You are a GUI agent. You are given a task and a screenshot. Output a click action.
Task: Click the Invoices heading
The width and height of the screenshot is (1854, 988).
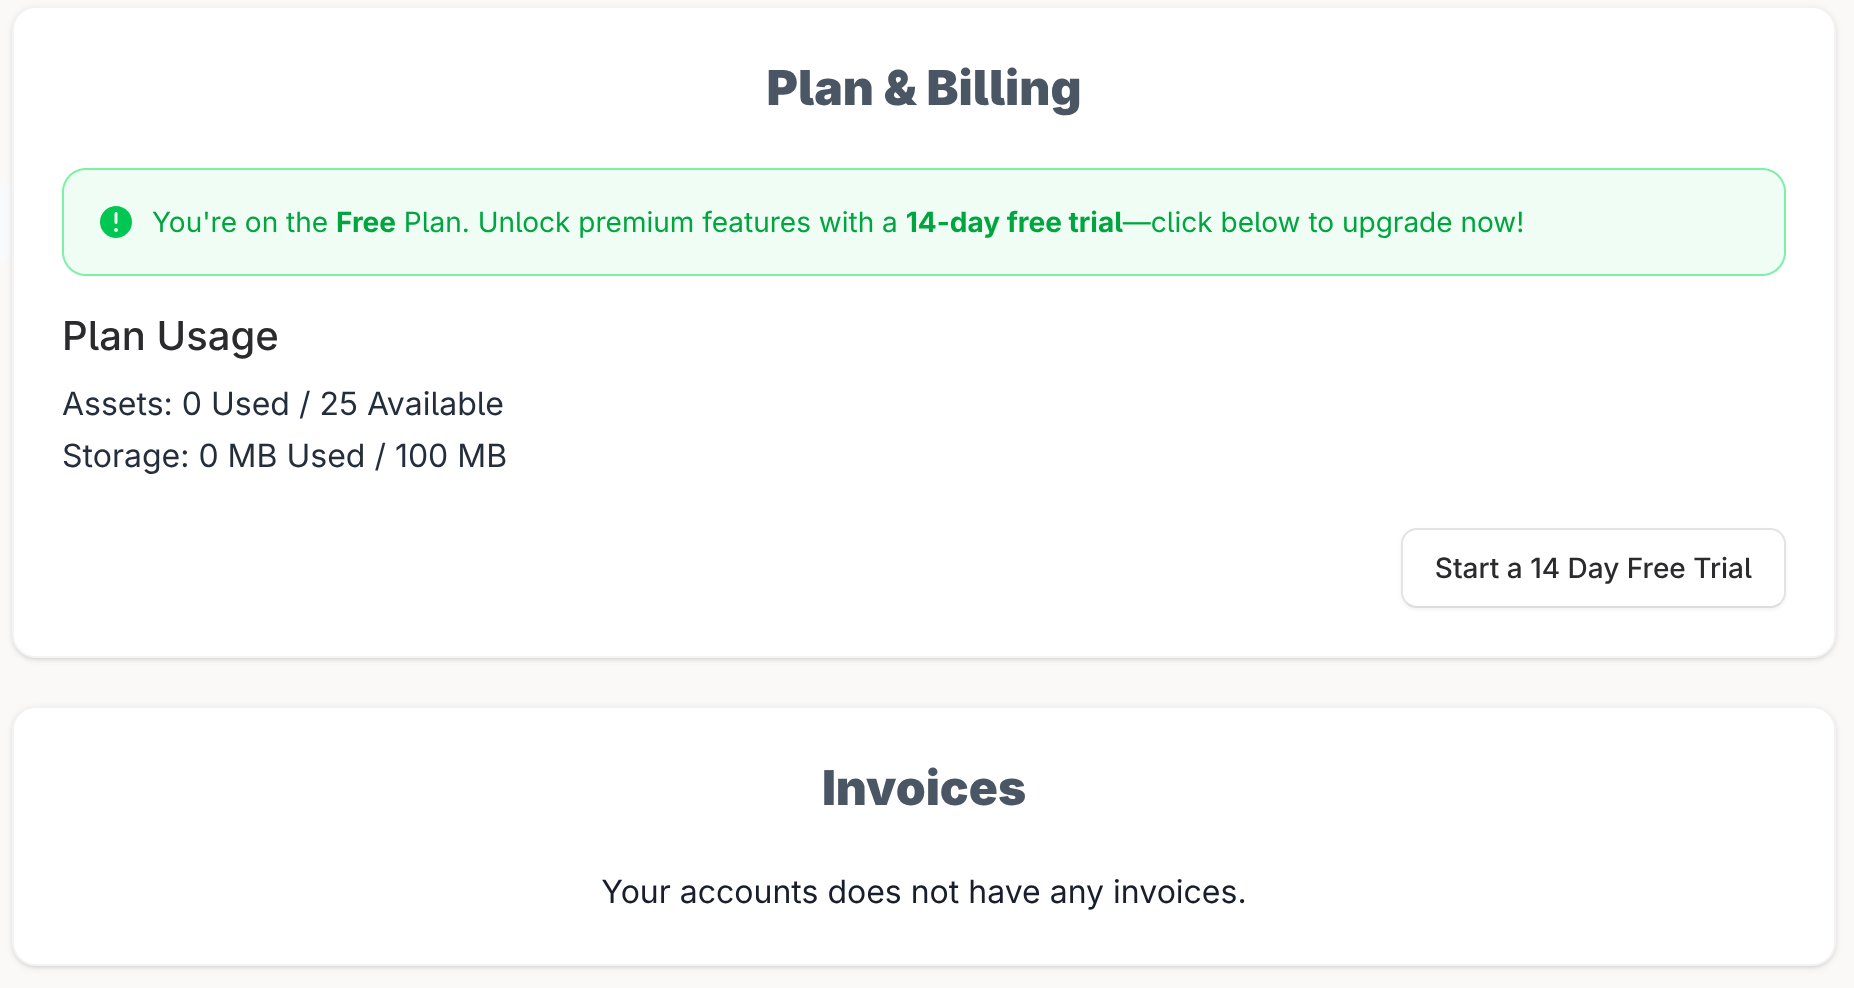[x=923, y=788]
